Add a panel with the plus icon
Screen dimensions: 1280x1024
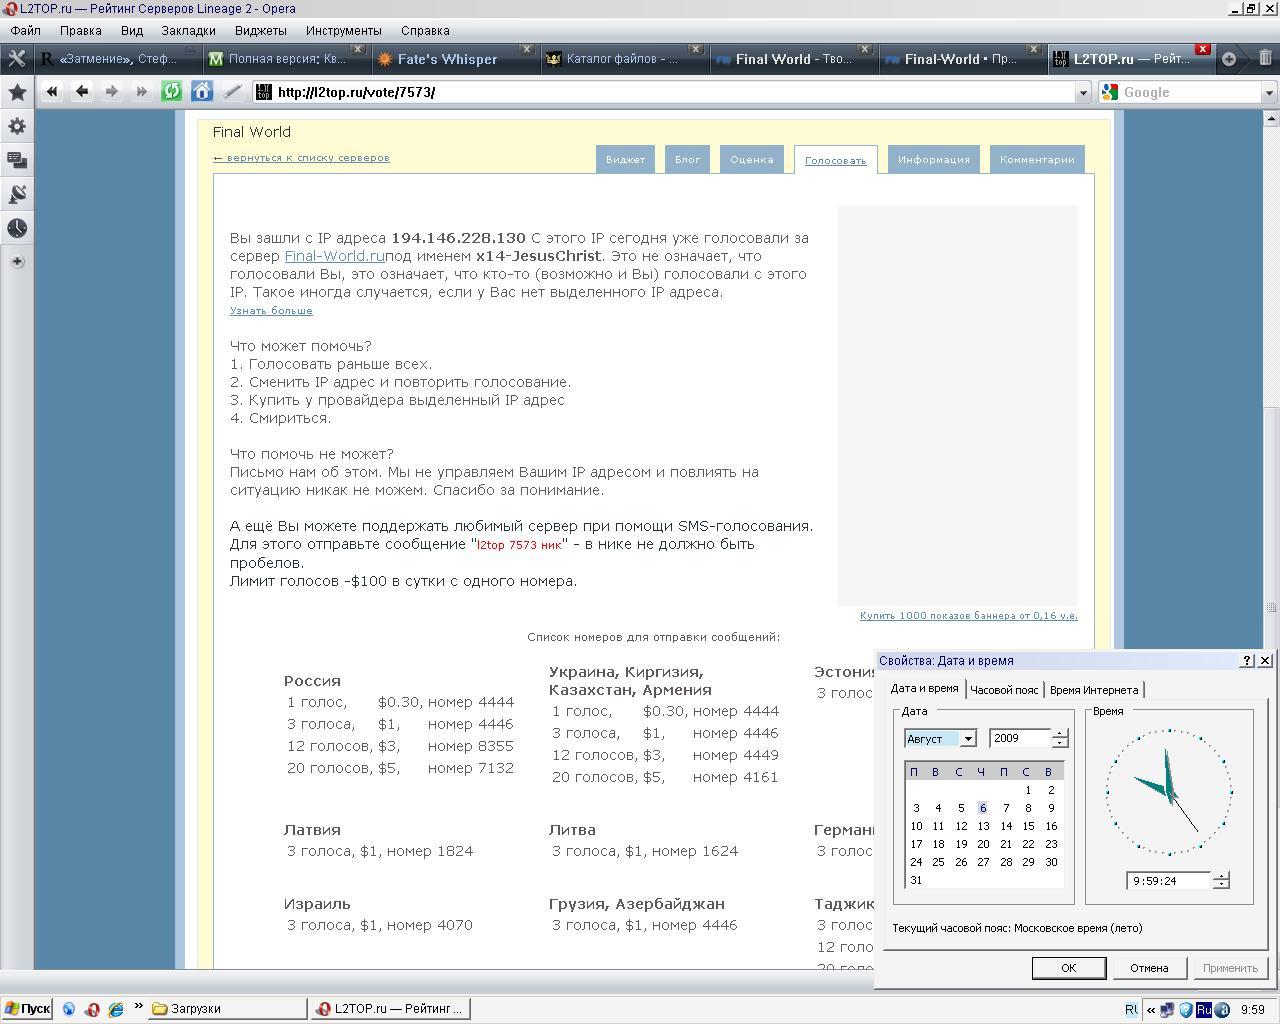tap(17, 262)
